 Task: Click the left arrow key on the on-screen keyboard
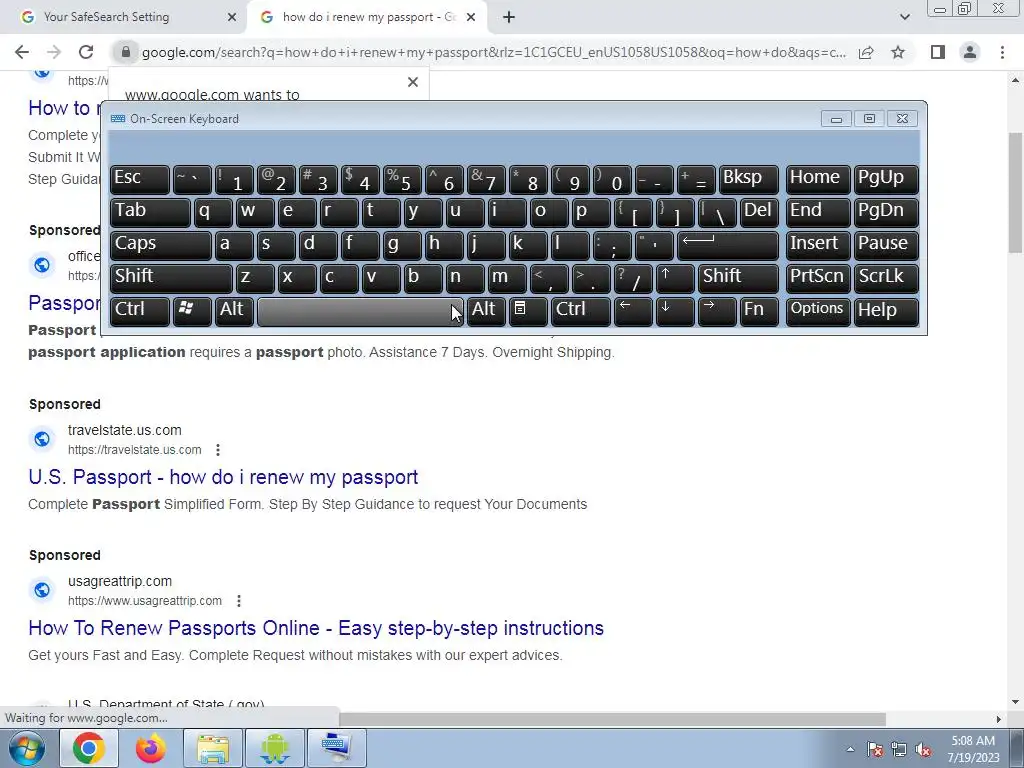click(x=633, y=310)
